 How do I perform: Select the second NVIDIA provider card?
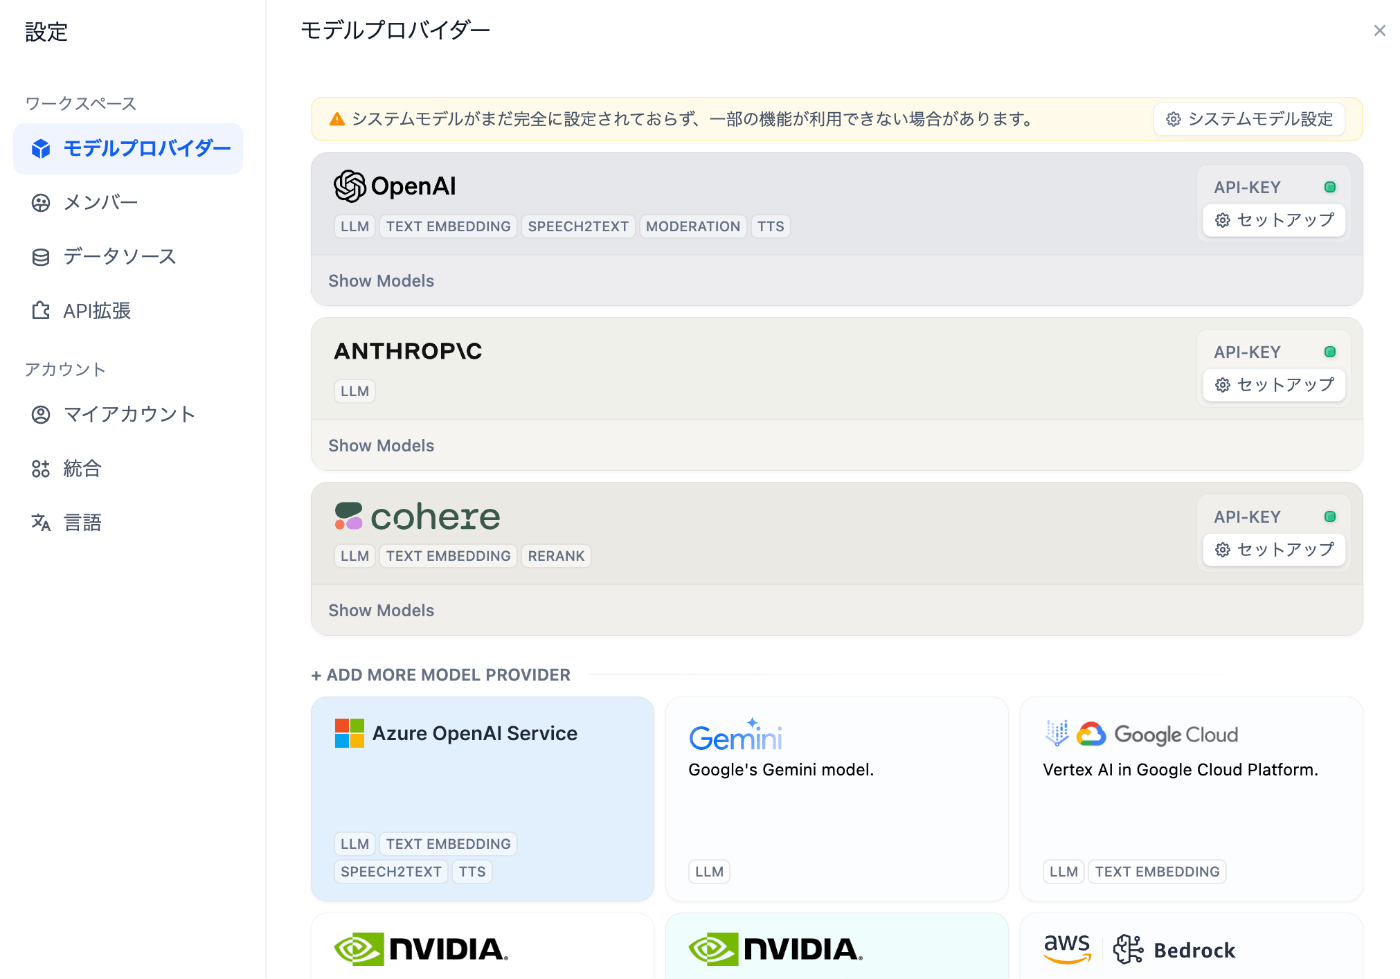[x=837, y=946]
